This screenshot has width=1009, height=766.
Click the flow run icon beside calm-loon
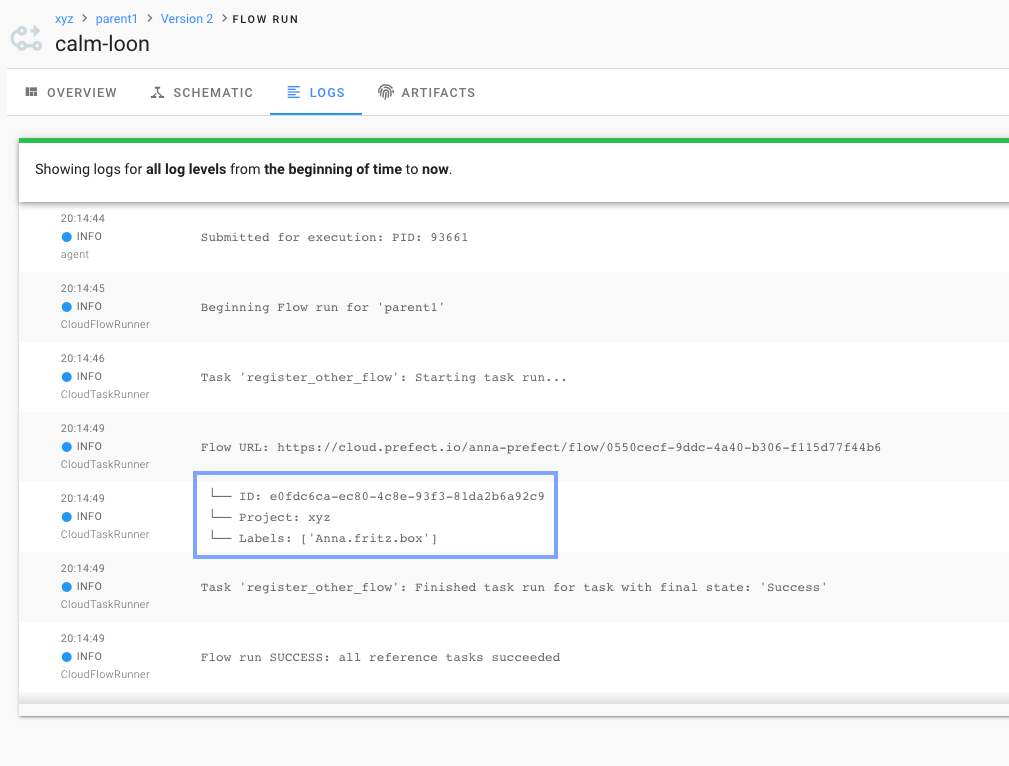(x=25, y=37)
